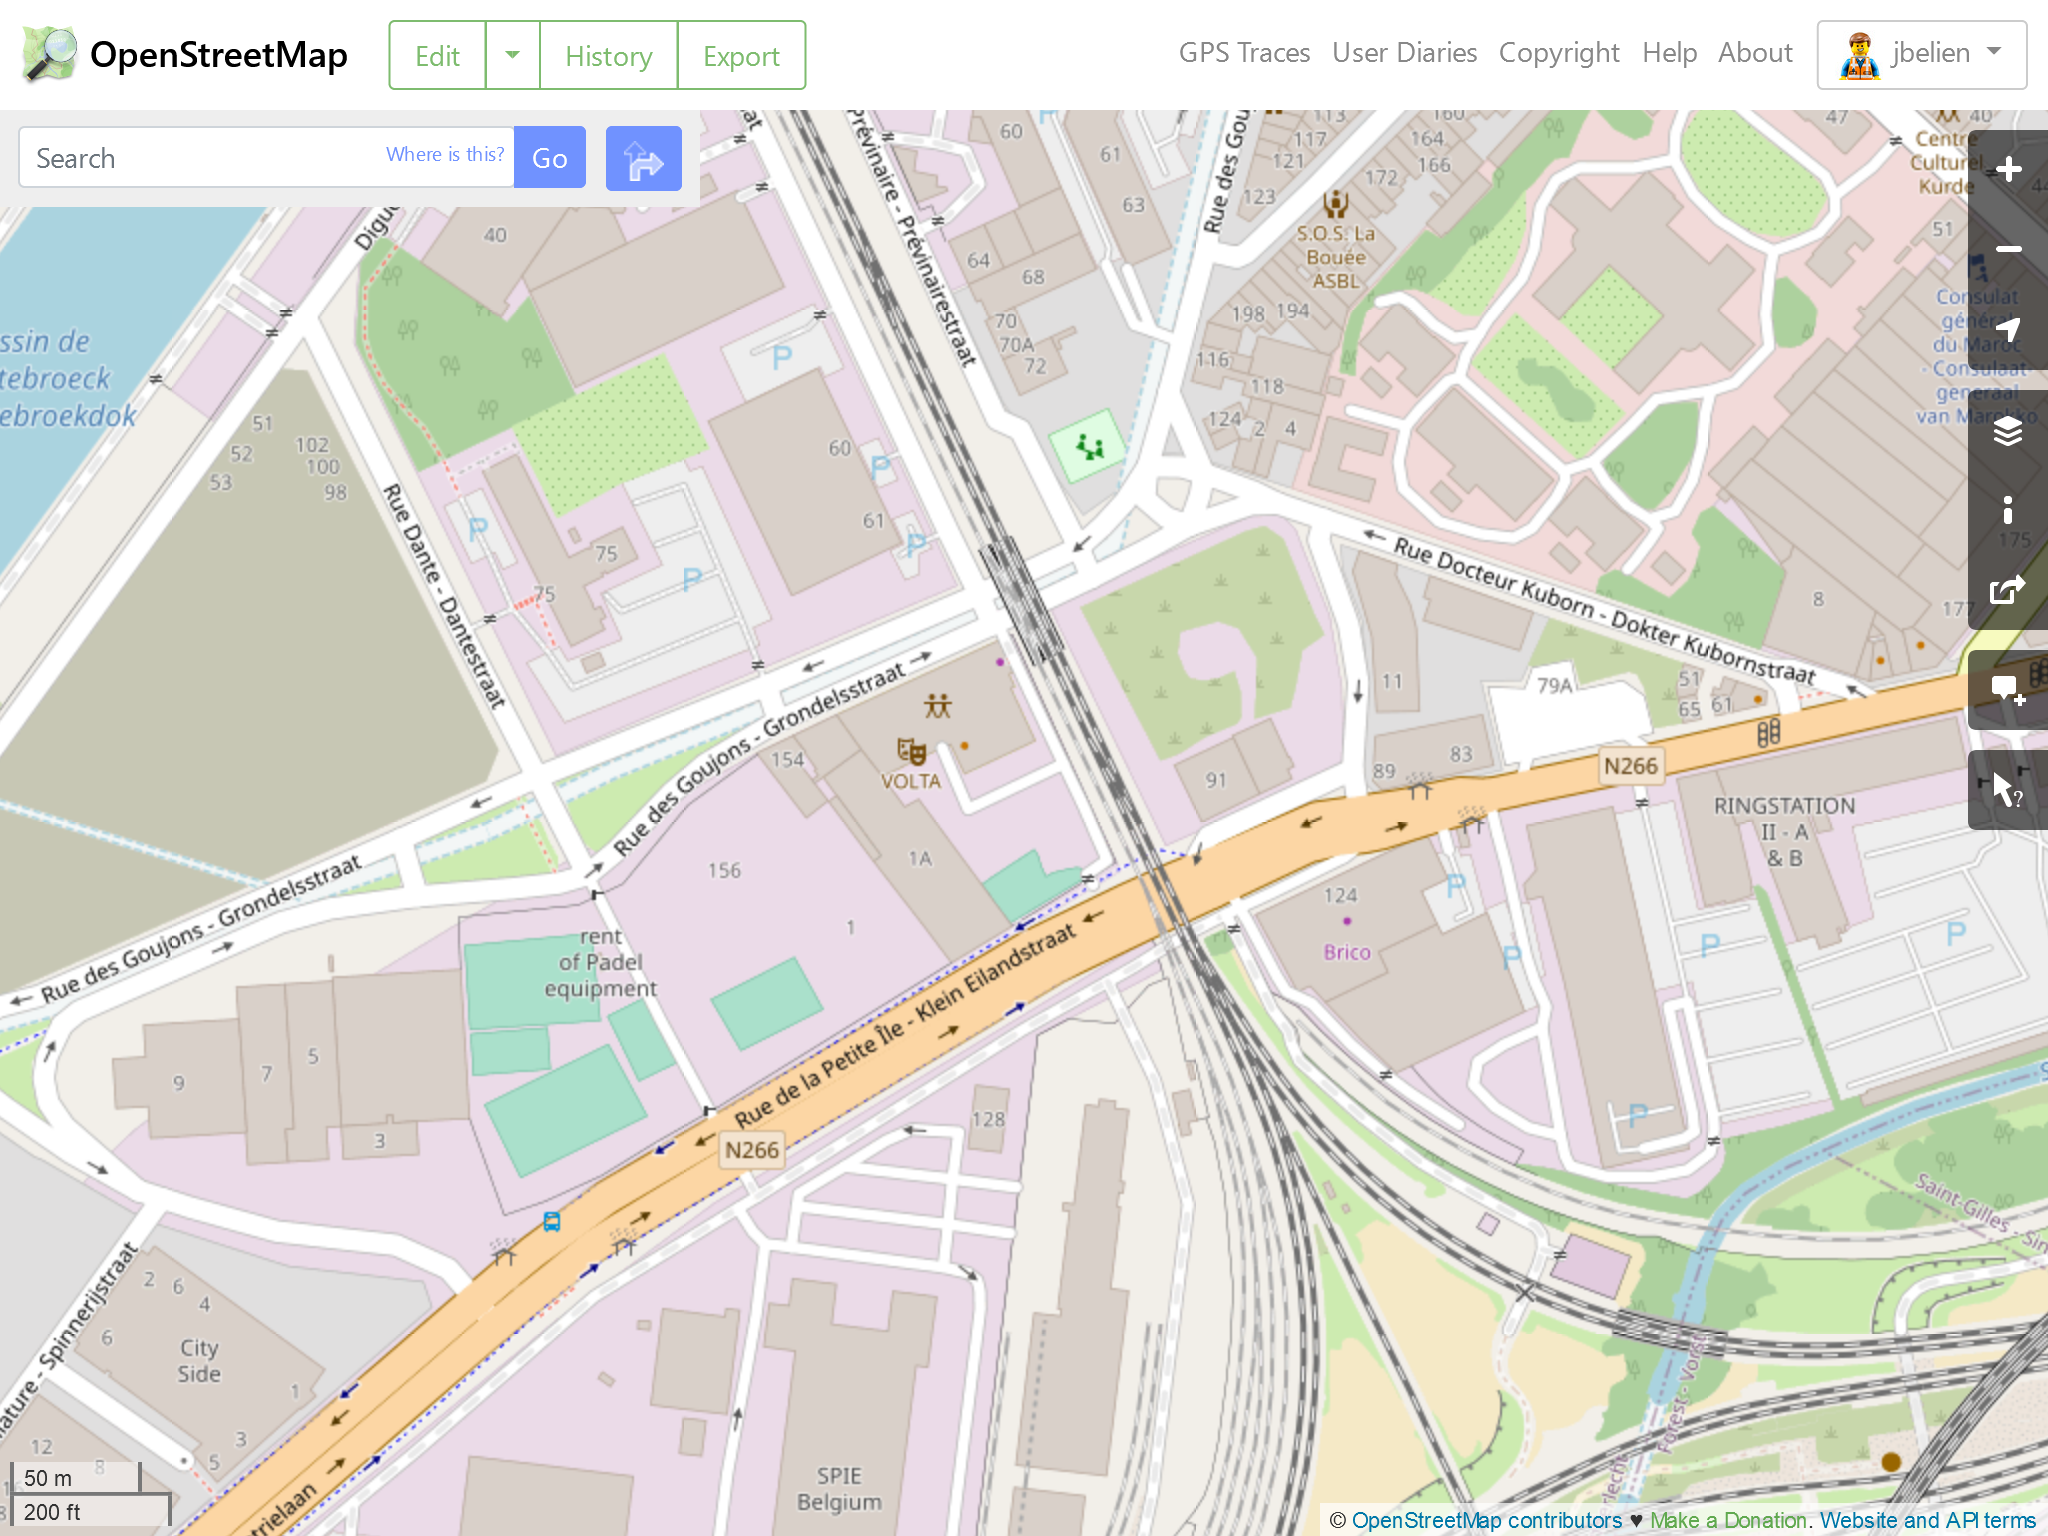
Task: Open User Diaries page
Action: tap(1404, 53)
